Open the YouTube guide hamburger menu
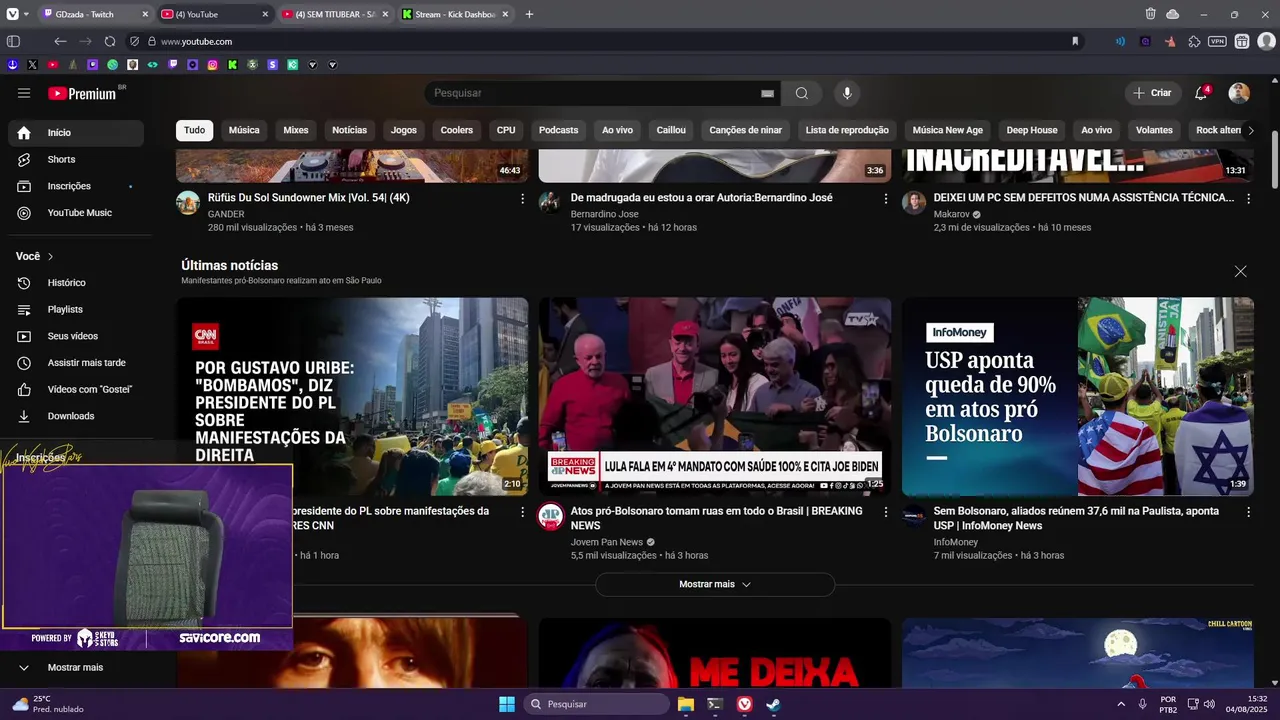This screenshot has width=1280, height=720. [x=24, y=93]
